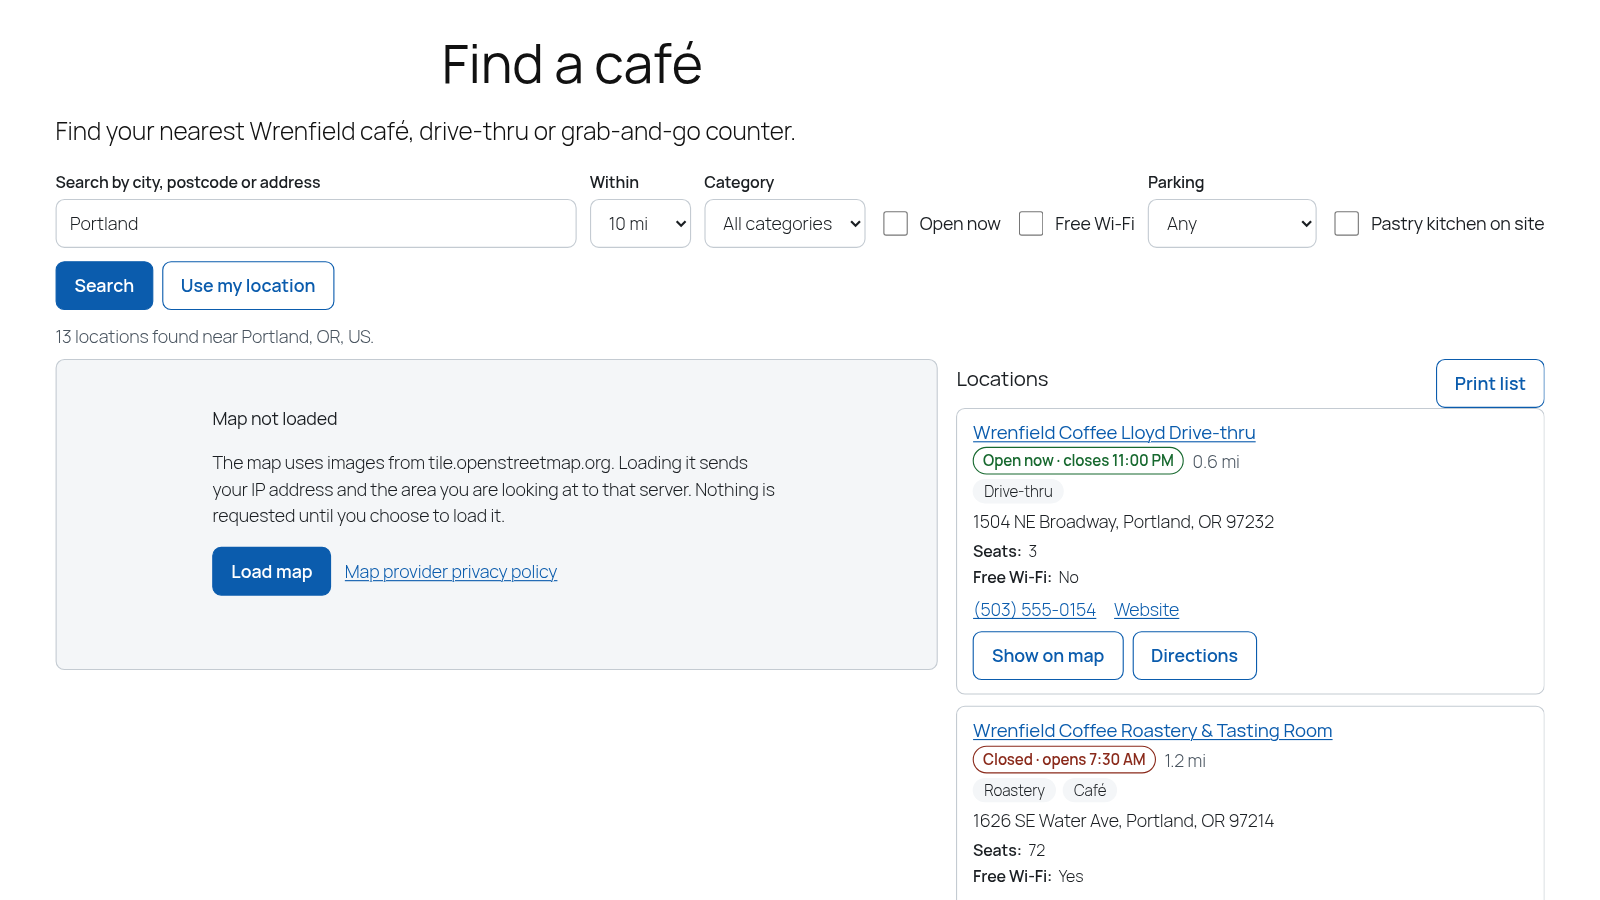The height and width of the screenshot is (900, 1600).
Task: Click the 'Closed · opens 7:30 AM' badge
Action: (x=1064, y=760)
